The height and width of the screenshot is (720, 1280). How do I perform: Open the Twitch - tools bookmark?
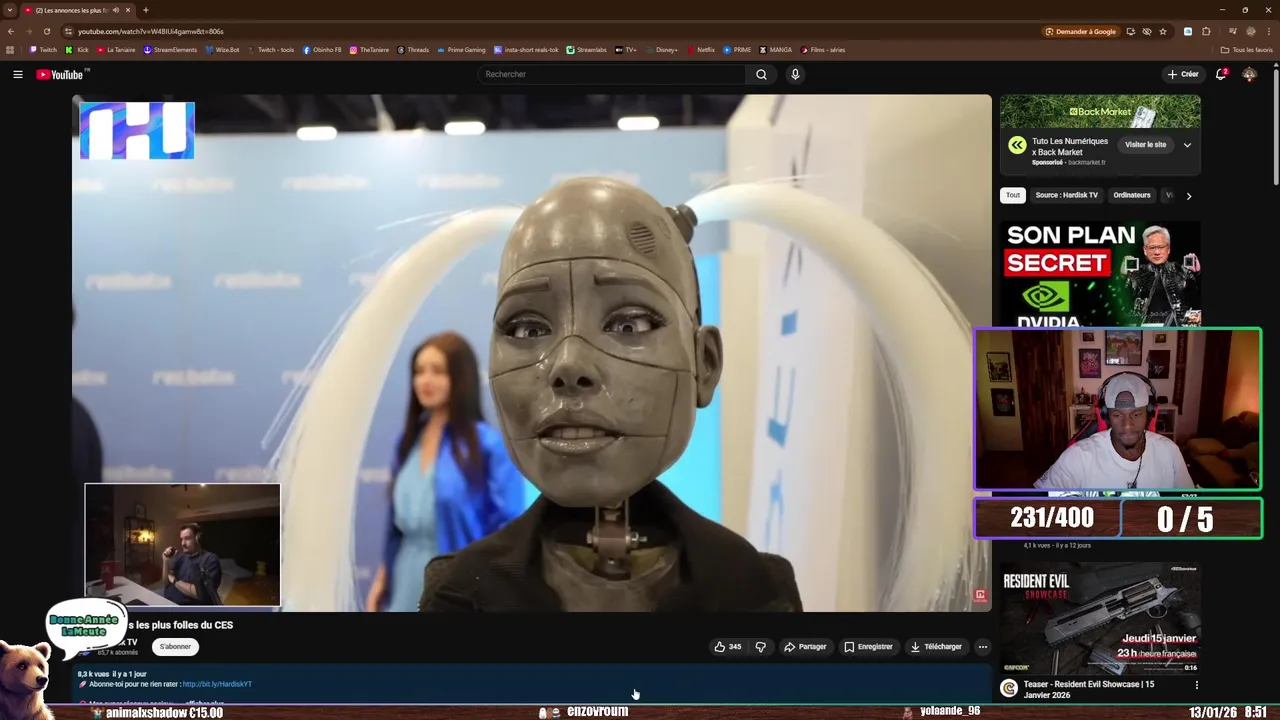[x=270, y=50]
